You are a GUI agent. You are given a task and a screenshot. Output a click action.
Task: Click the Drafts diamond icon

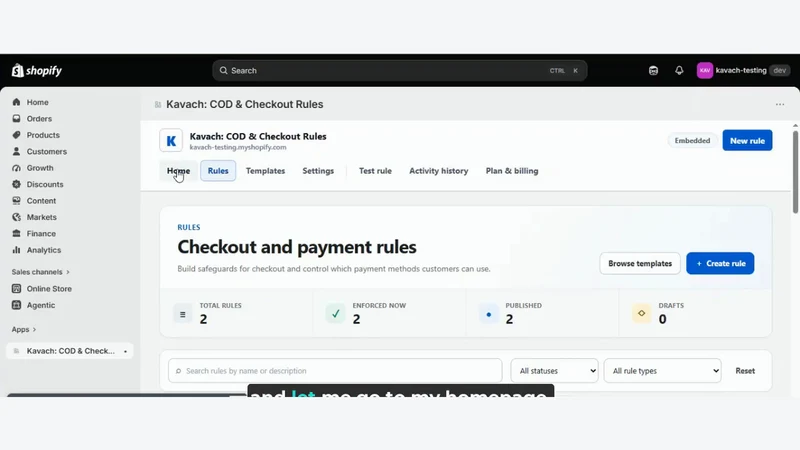pyautogui.click(x=641, y=313)
